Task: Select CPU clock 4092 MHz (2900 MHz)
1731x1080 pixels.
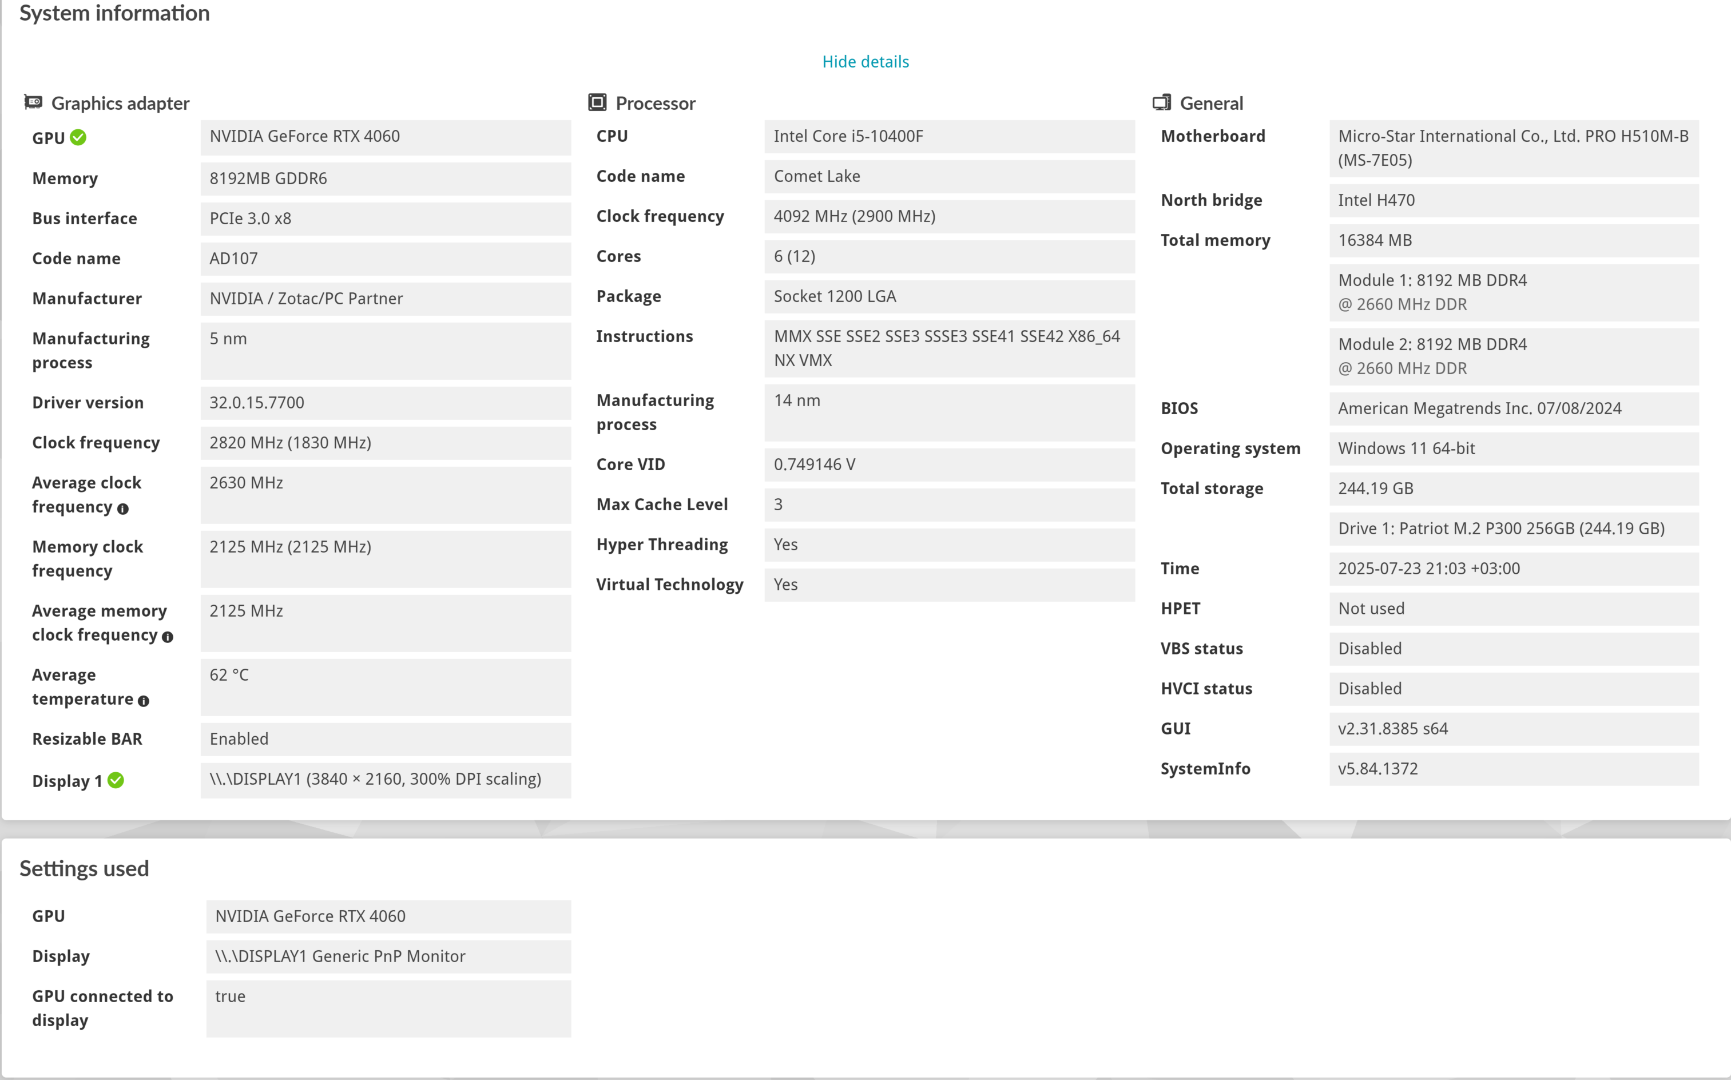Action: (950, 217)
